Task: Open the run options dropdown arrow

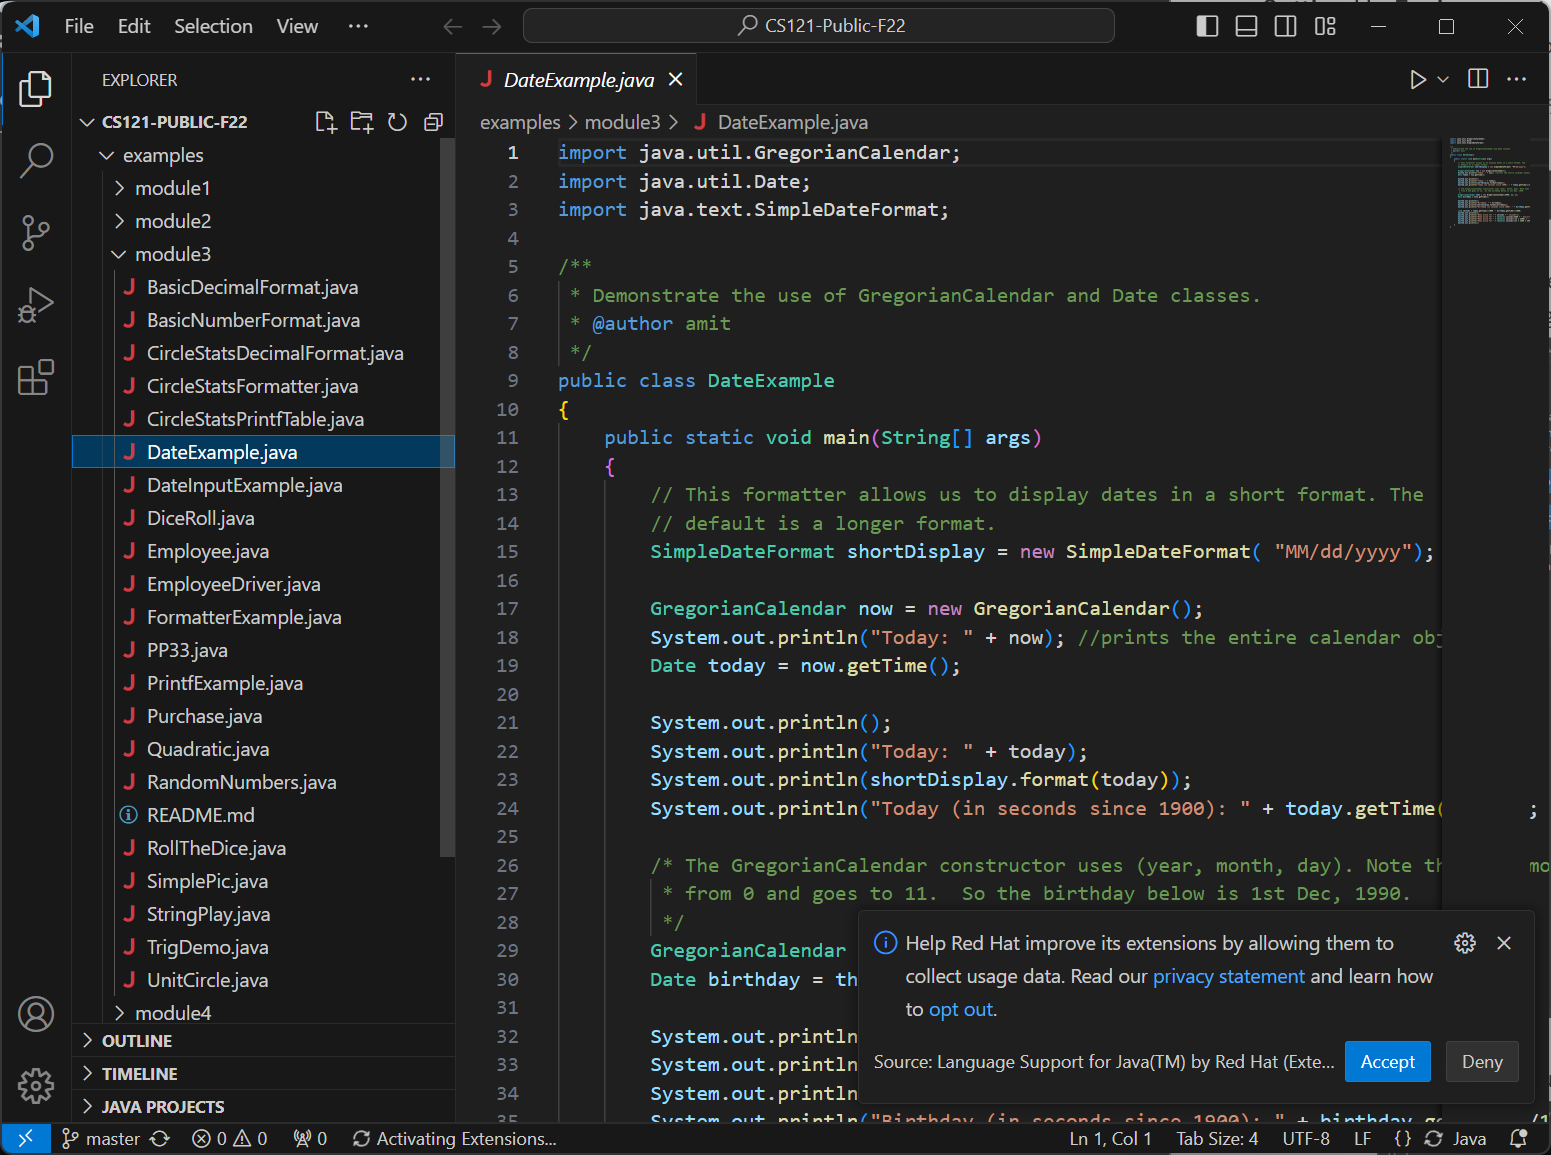Action: click(x=1443, y=80)
